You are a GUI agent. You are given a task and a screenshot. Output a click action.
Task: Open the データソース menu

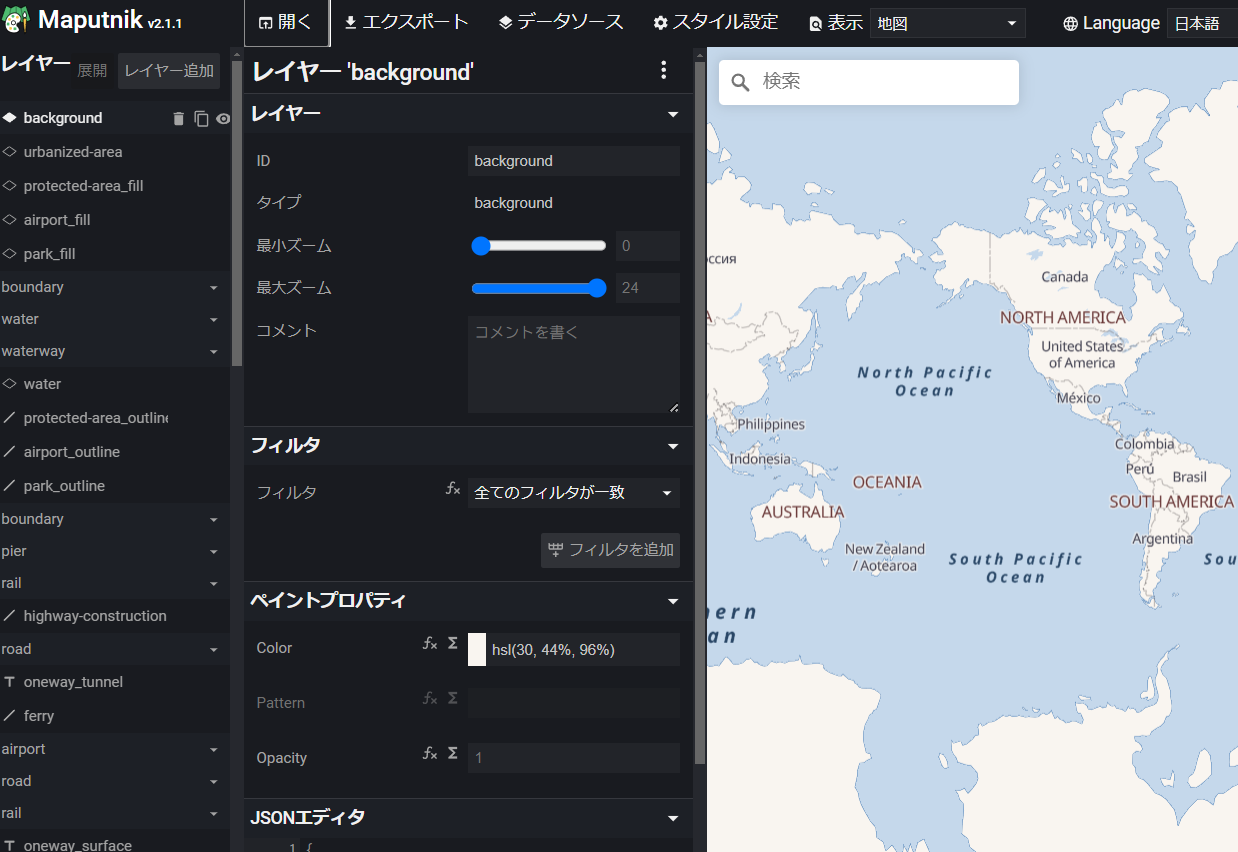point(560,23)
